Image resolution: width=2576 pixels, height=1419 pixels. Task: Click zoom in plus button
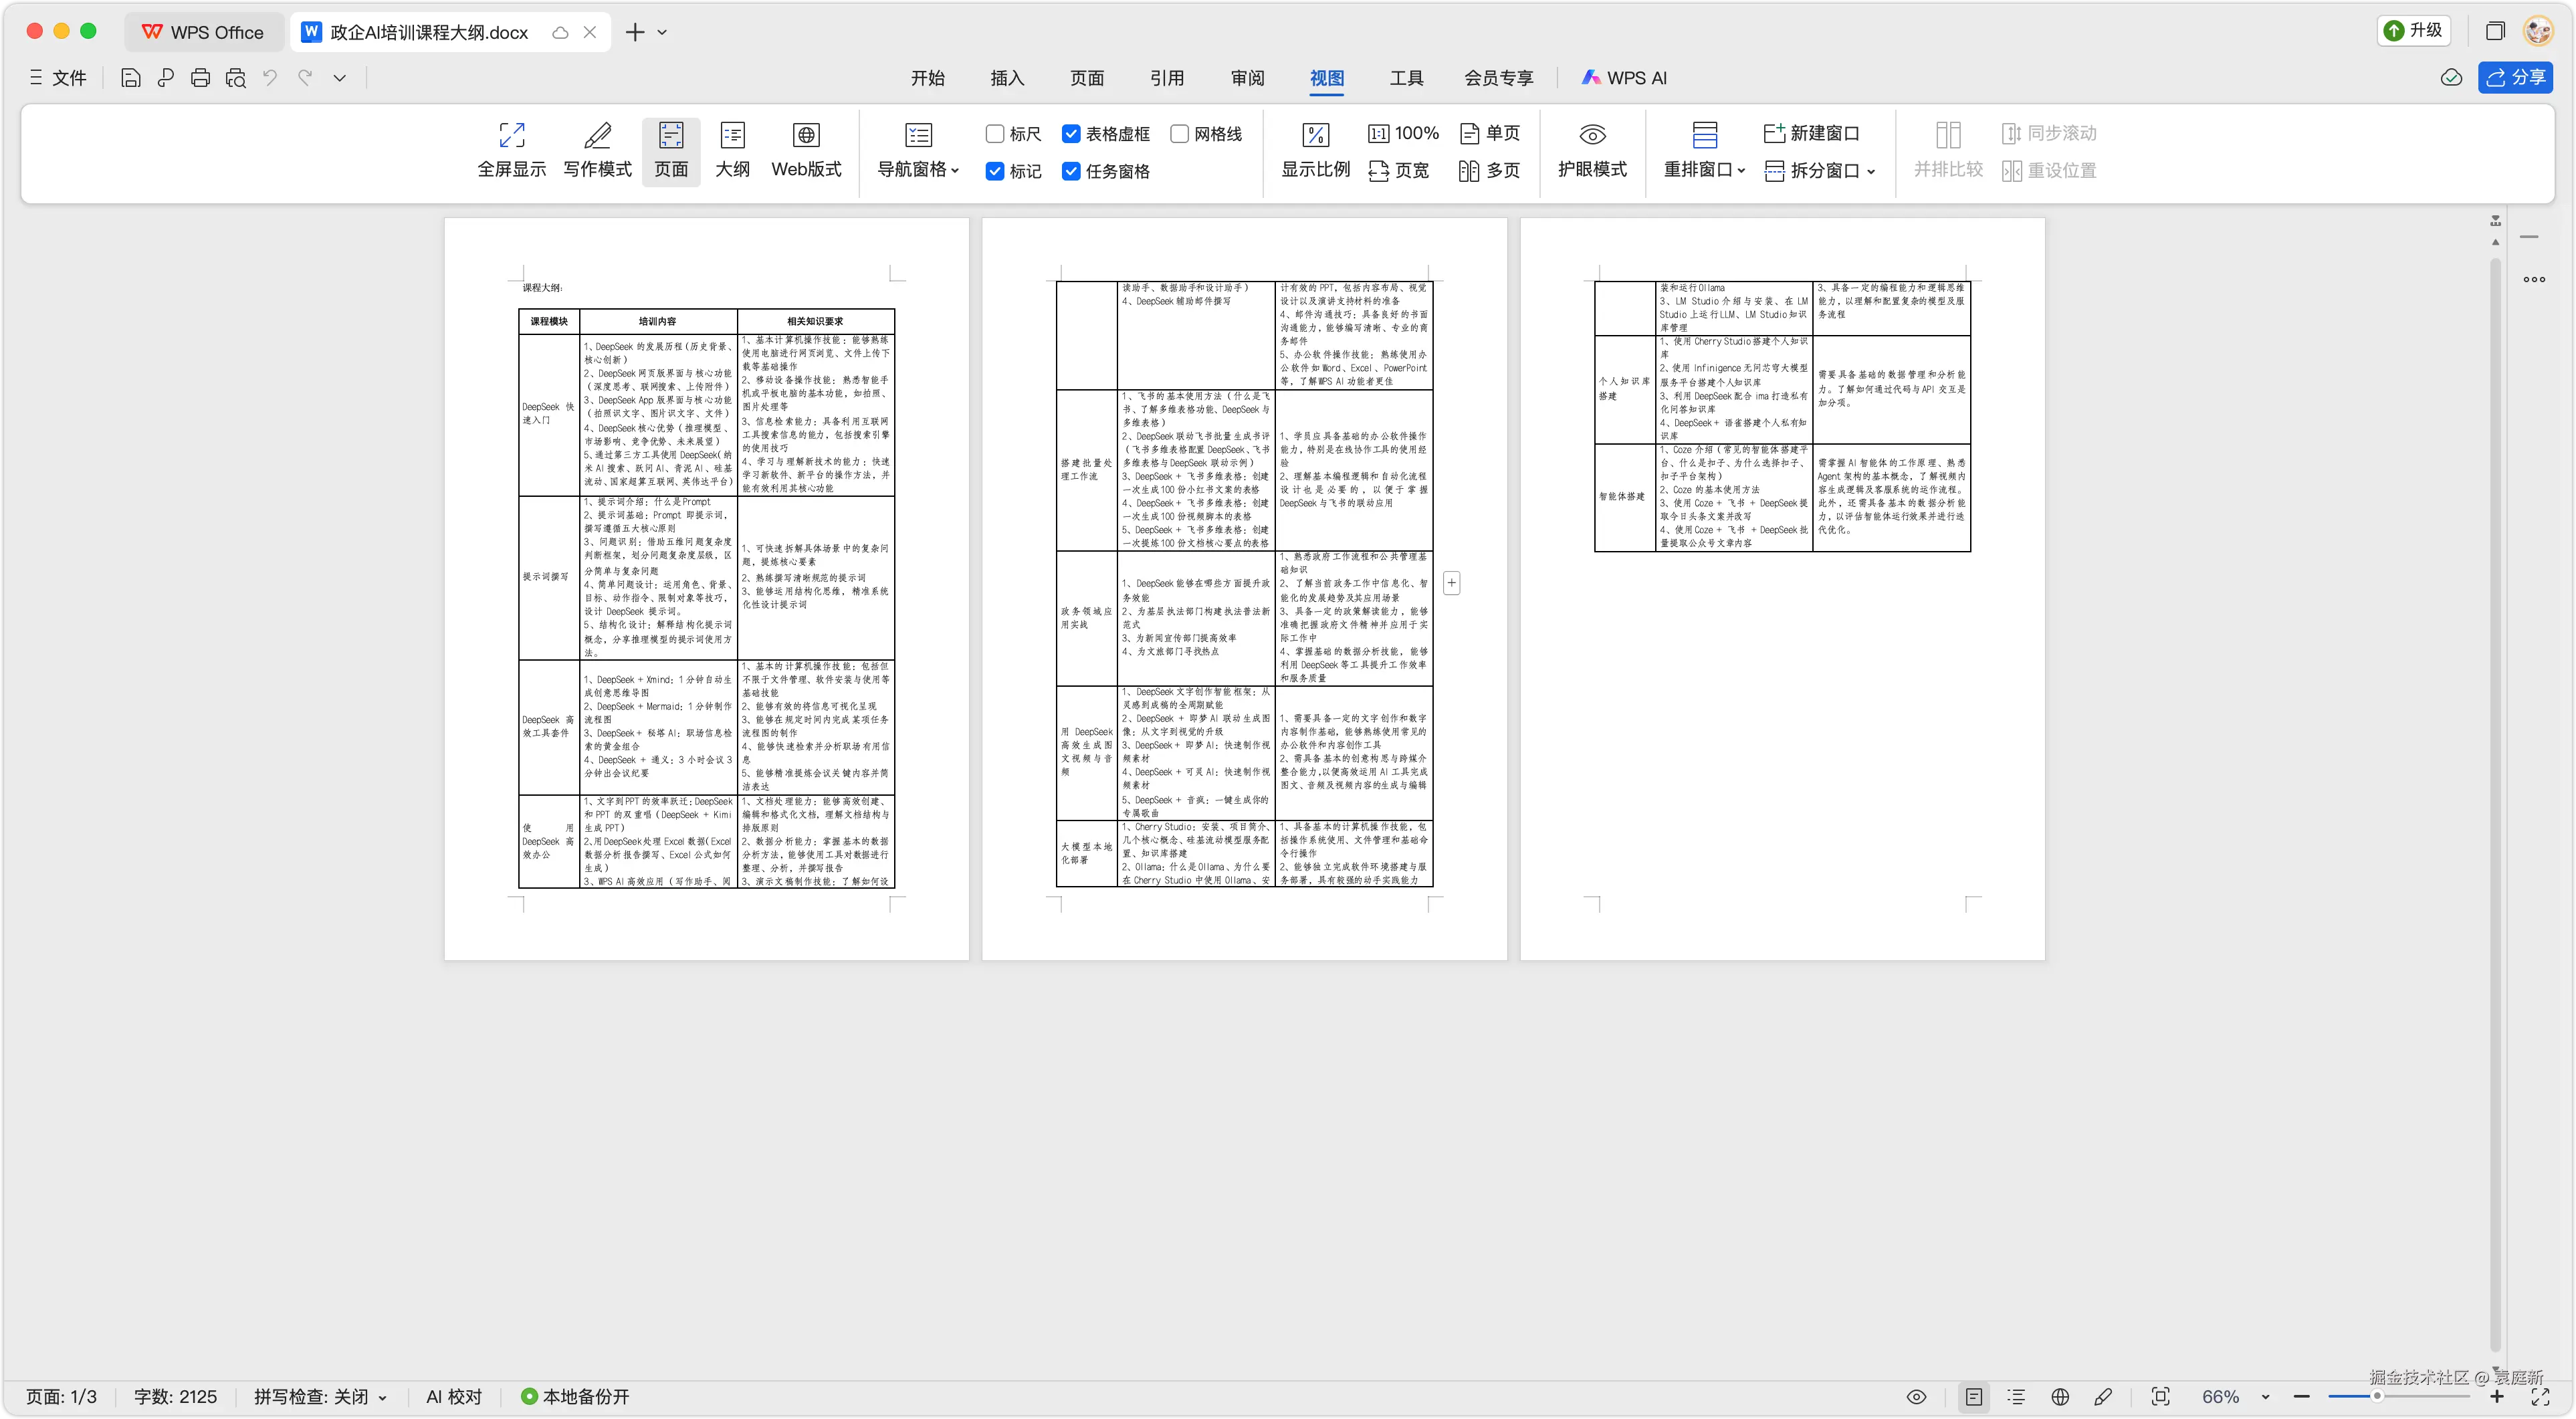point(2497,1396)
